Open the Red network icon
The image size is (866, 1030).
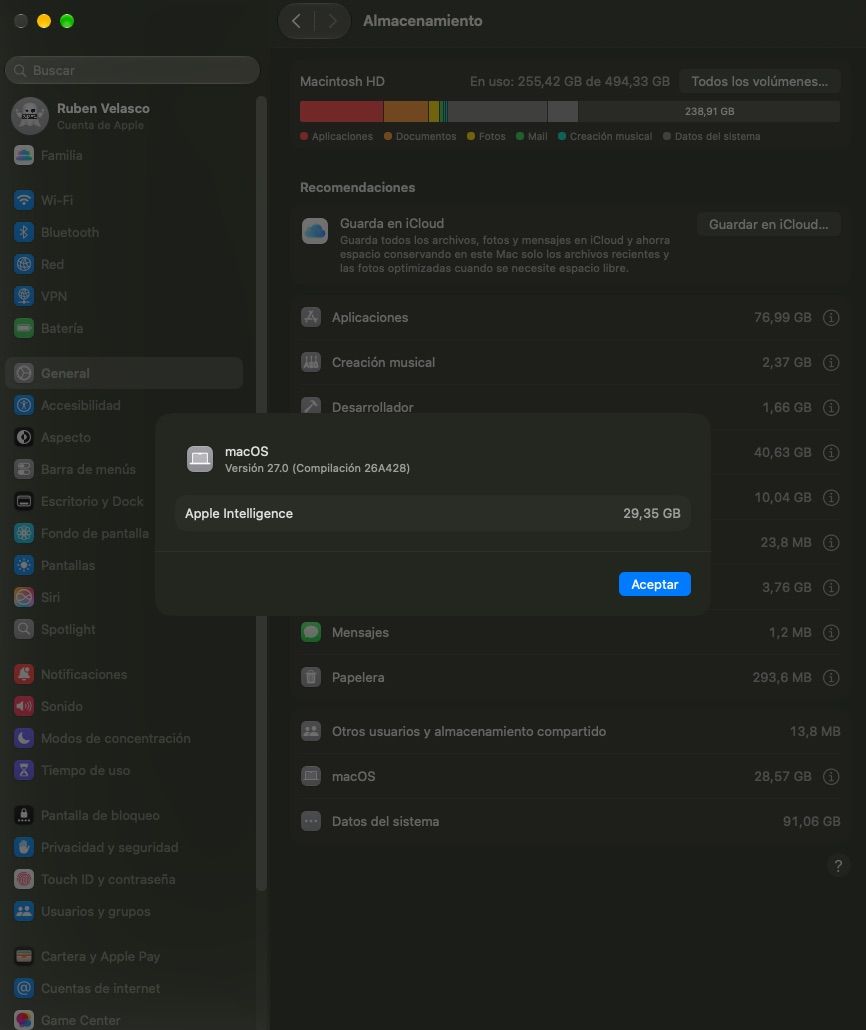click(24, 264)
